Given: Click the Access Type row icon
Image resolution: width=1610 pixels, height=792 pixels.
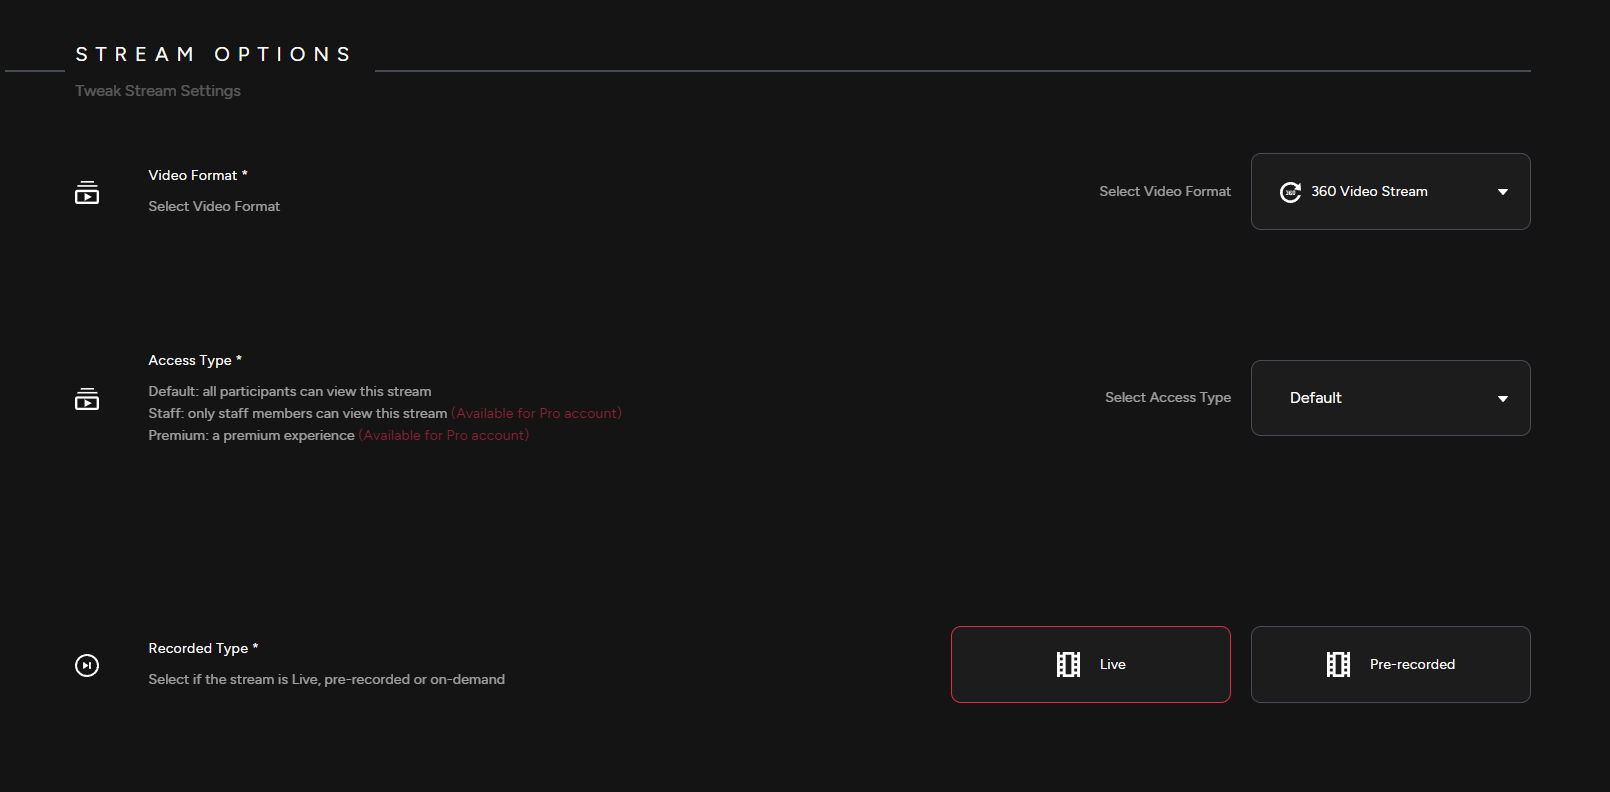Looking at the screenshot, I should tap(87, 399).
